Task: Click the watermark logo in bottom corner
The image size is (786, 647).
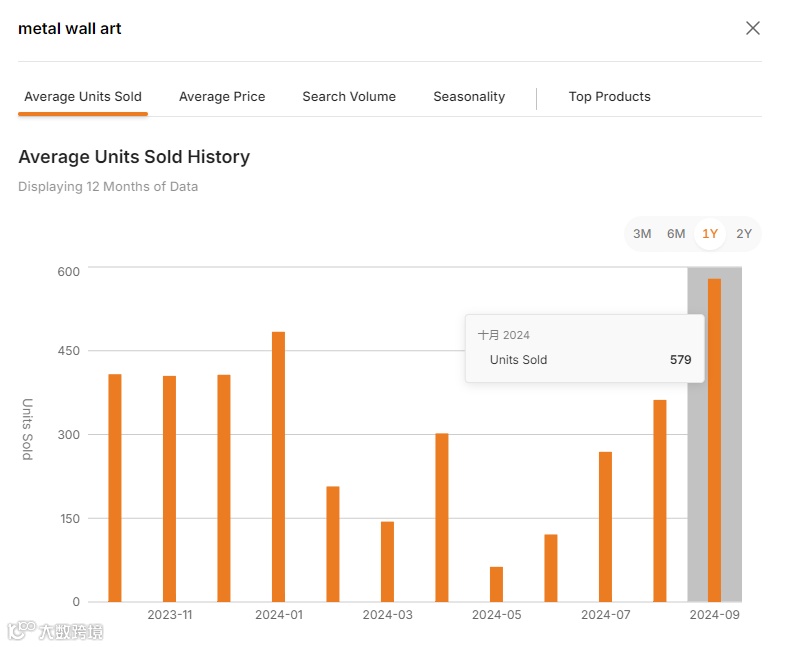Action: click(56, 631)
